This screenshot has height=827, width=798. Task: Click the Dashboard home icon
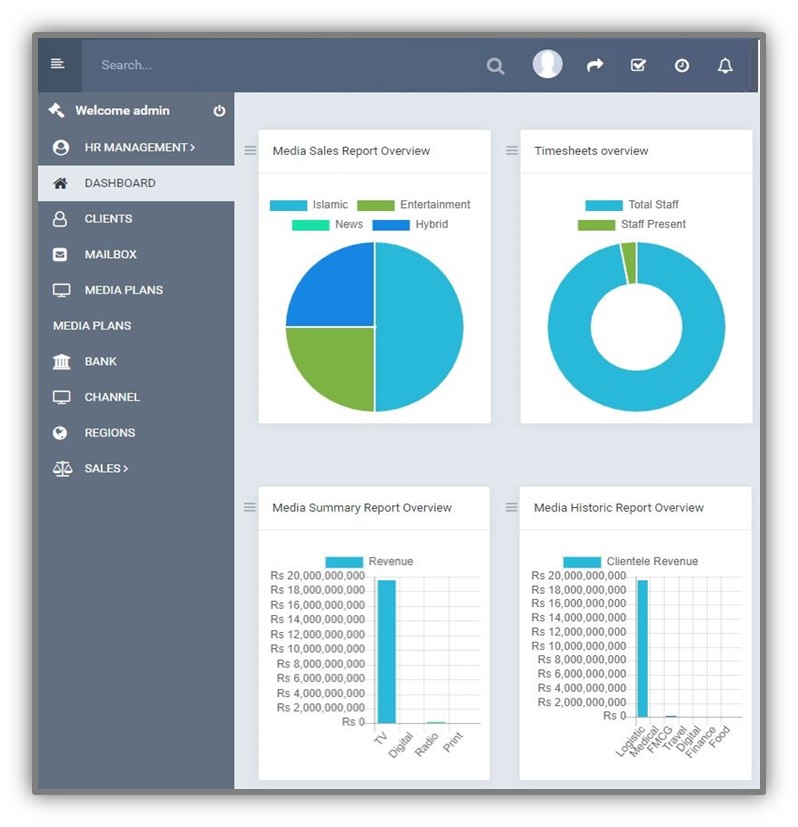pyautogui.click(x=60, y=184)
